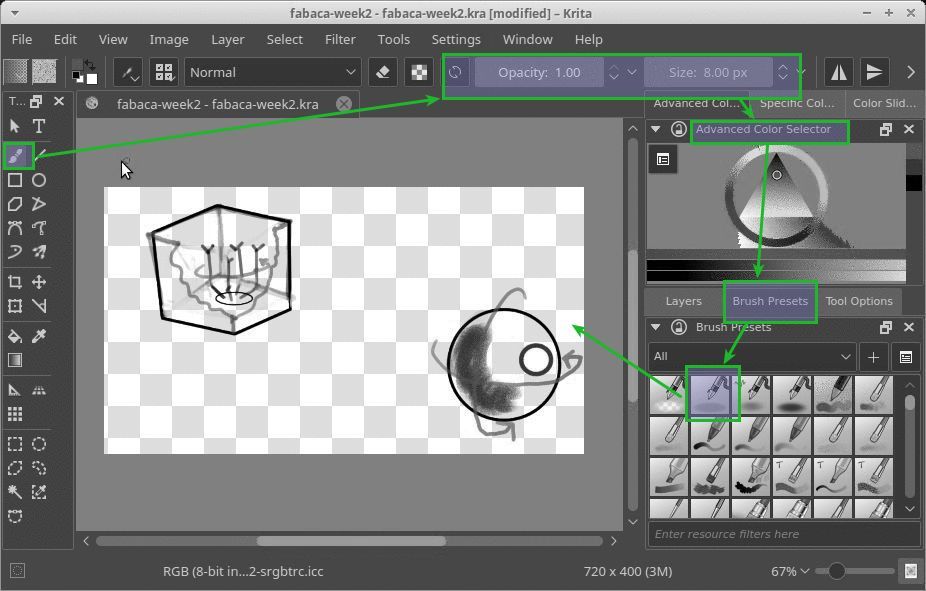Open the Choose Brush Preset grid

164,73
